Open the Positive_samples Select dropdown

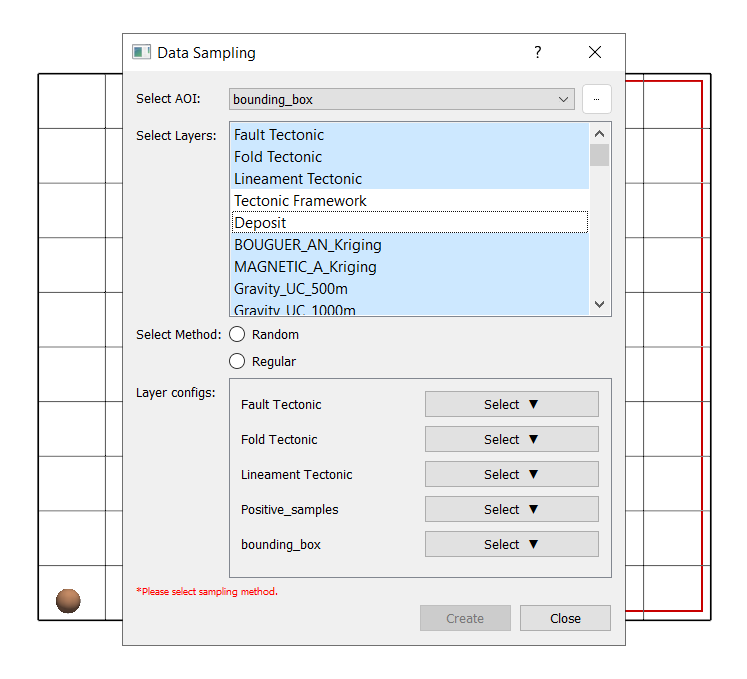(x=511, y=509)
